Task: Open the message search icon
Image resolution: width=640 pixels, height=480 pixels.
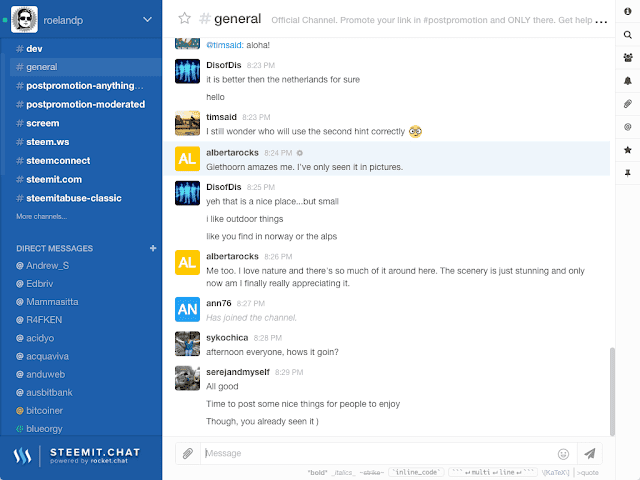Action: click(628, 35)
